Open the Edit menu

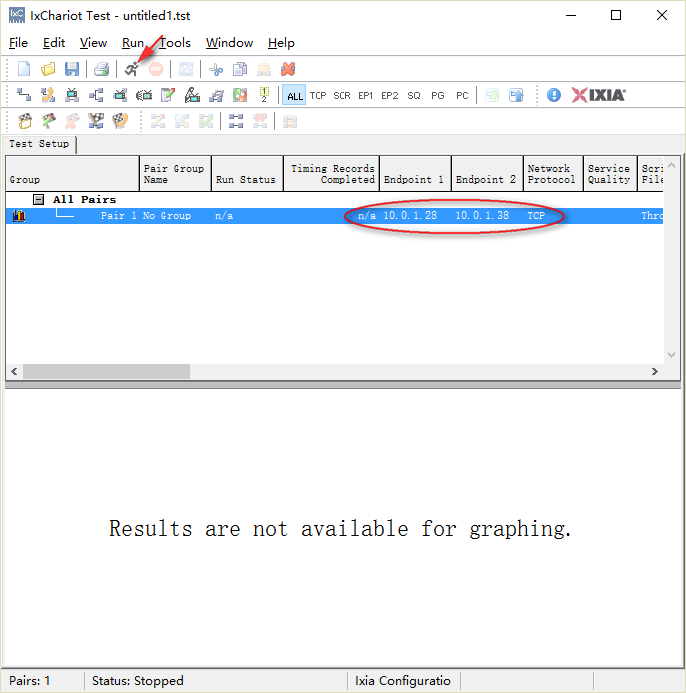[x=54, y=43]
